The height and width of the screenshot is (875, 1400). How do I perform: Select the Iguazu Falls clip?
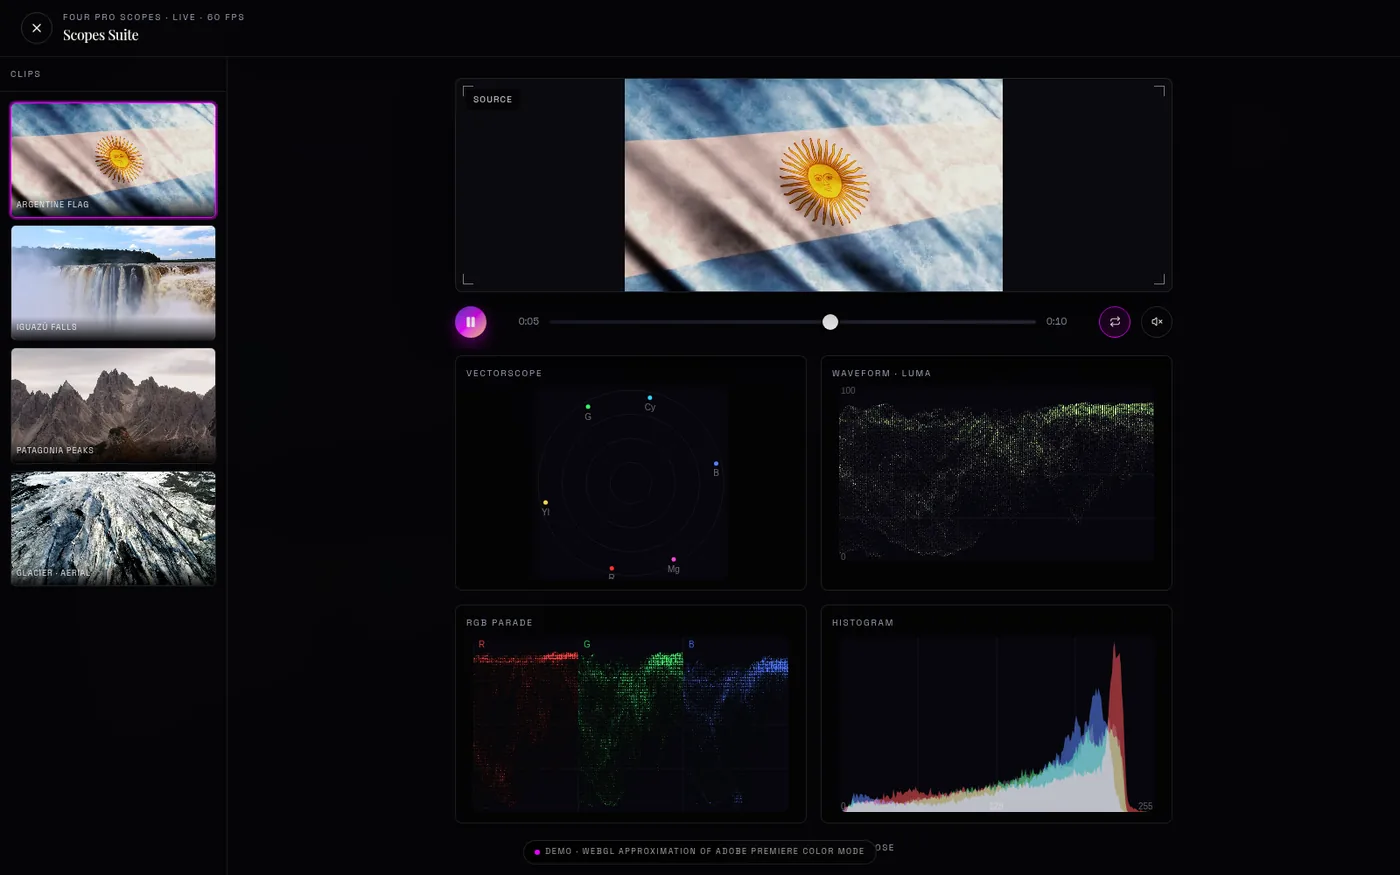pyautogui.click(x=113, y=283)
